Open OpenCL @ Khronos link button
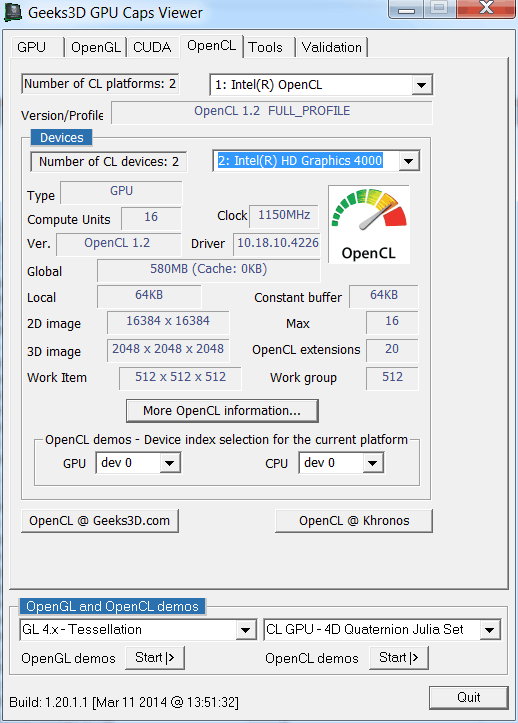 (354, 521)
